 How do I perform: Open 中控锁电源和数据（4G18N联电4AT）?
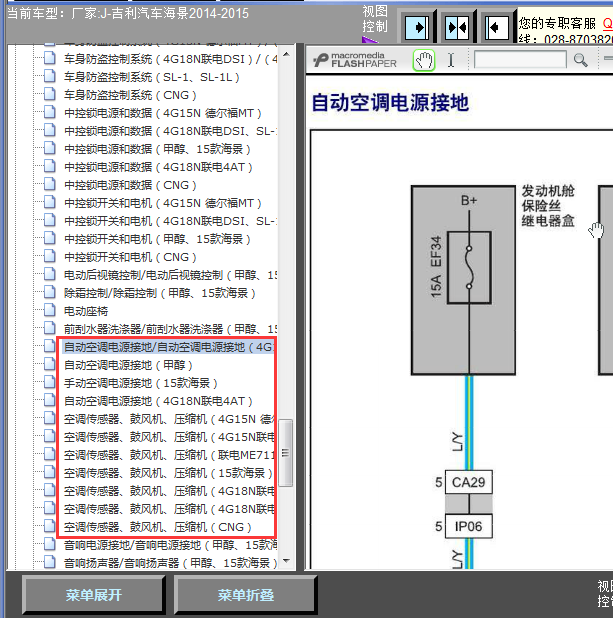click(158, 168)
